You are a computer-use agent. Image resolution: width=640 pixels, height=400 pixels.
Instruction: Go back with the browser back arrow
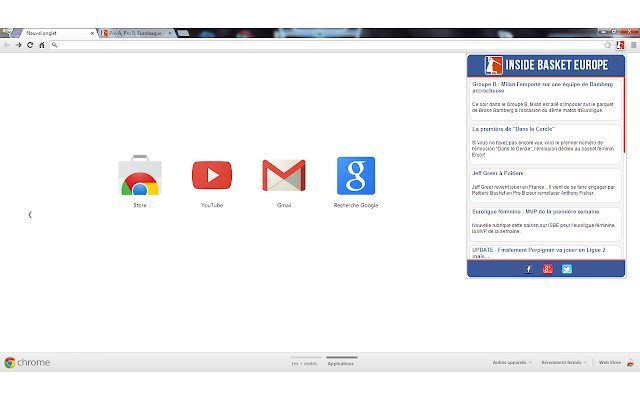pyautogui.click(x=7, y=45)
